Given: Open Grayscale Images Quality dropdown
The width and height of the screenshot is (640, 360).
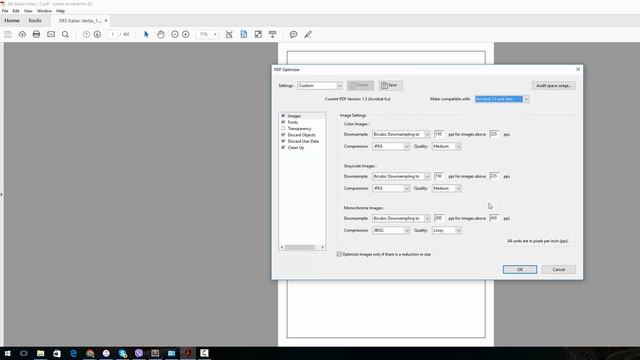Looking at the screenshot, I should (x=447, y=188).
